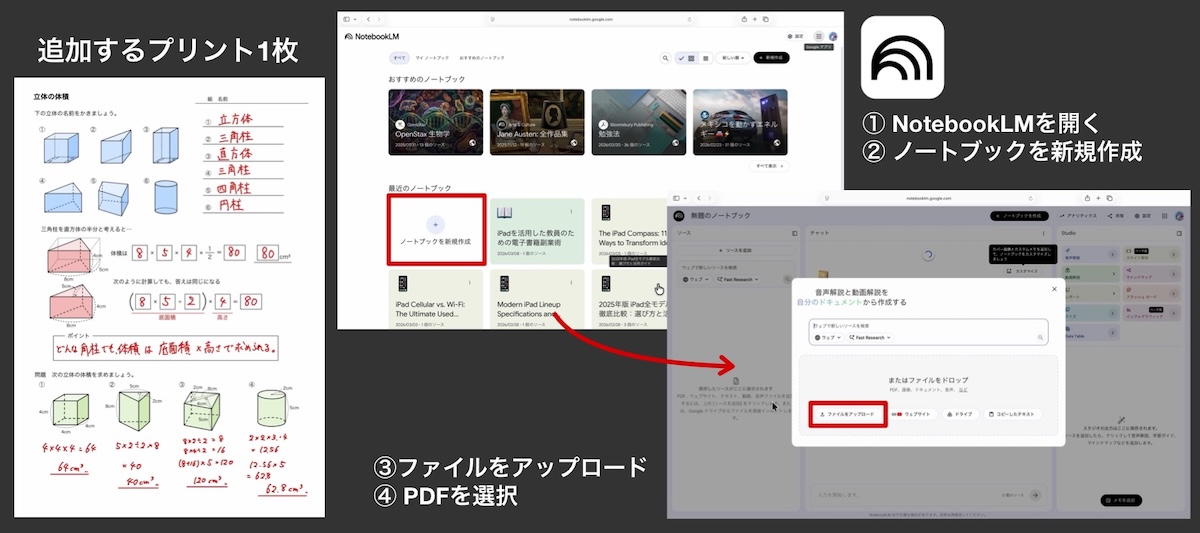Open Google apps grid in notebook window
1200x533 pixels.
coord(1164,216)
